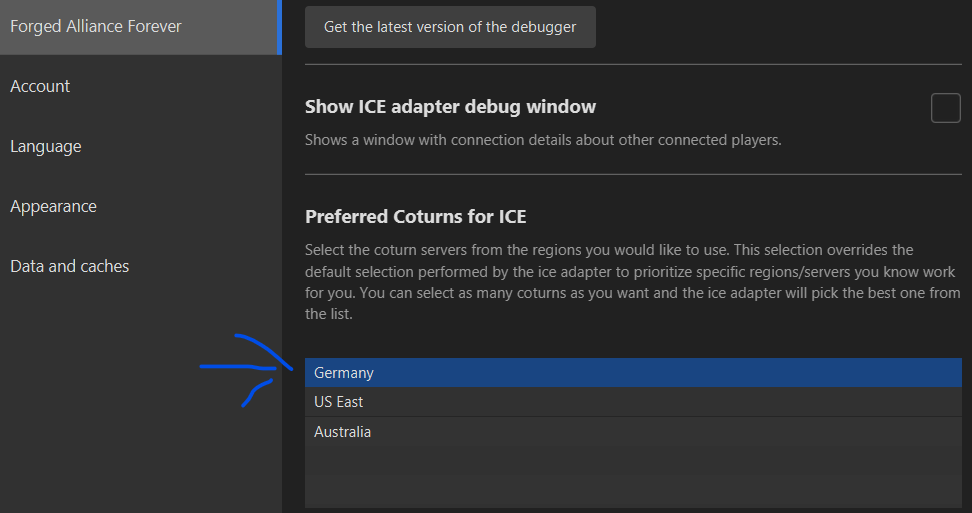Screen dimensions: 972x513
Task: Open the Account settings section
Action: point(141,86)
